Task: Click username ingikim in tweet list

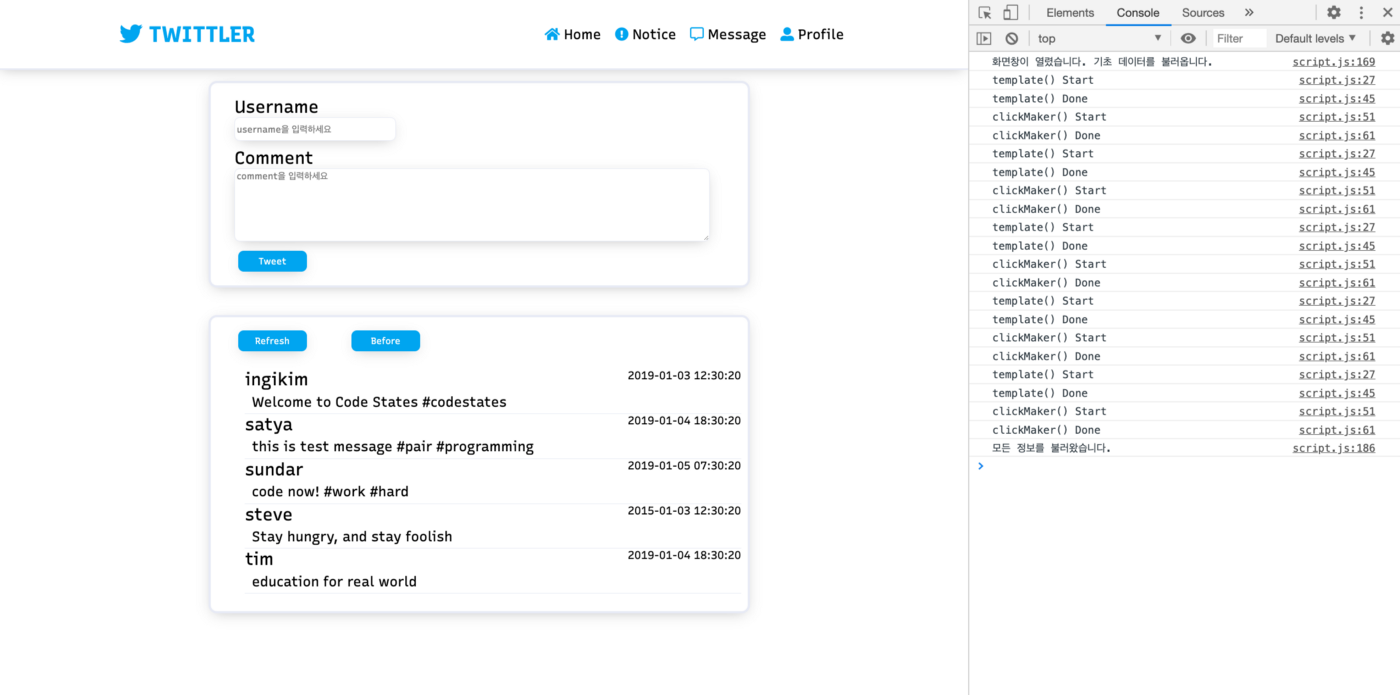Action: coord(276,380)
